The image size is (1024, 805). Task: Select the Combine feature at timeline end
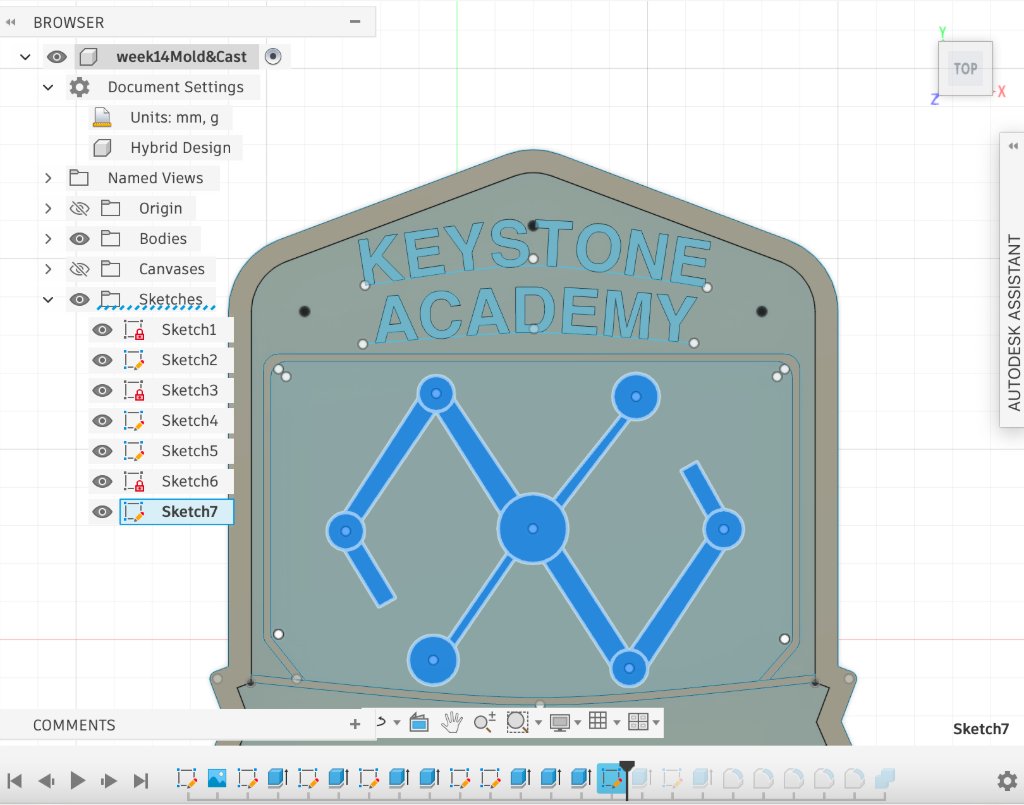[885, 778]
